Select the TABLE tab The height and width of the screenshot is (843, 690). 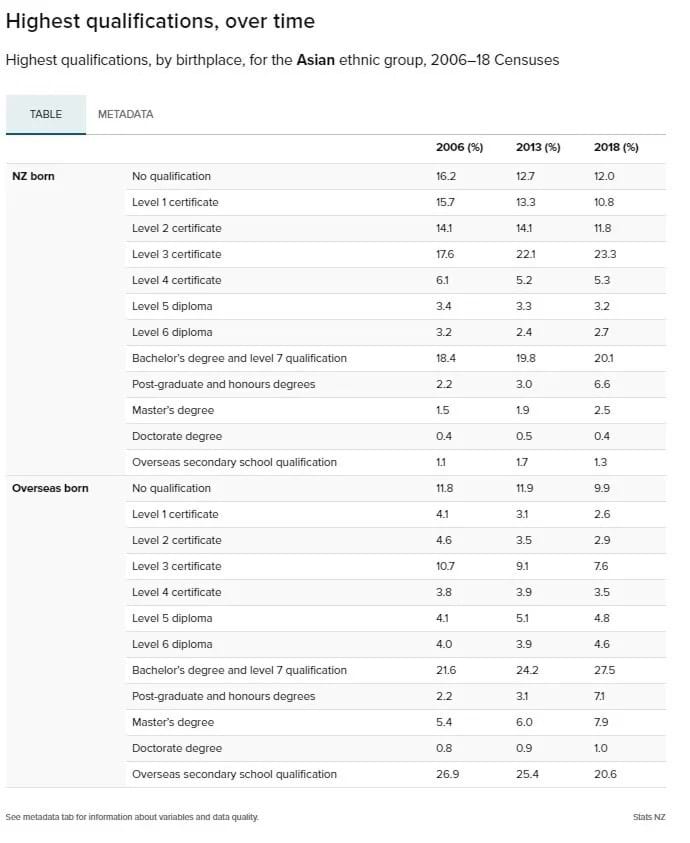coord(46,115)
